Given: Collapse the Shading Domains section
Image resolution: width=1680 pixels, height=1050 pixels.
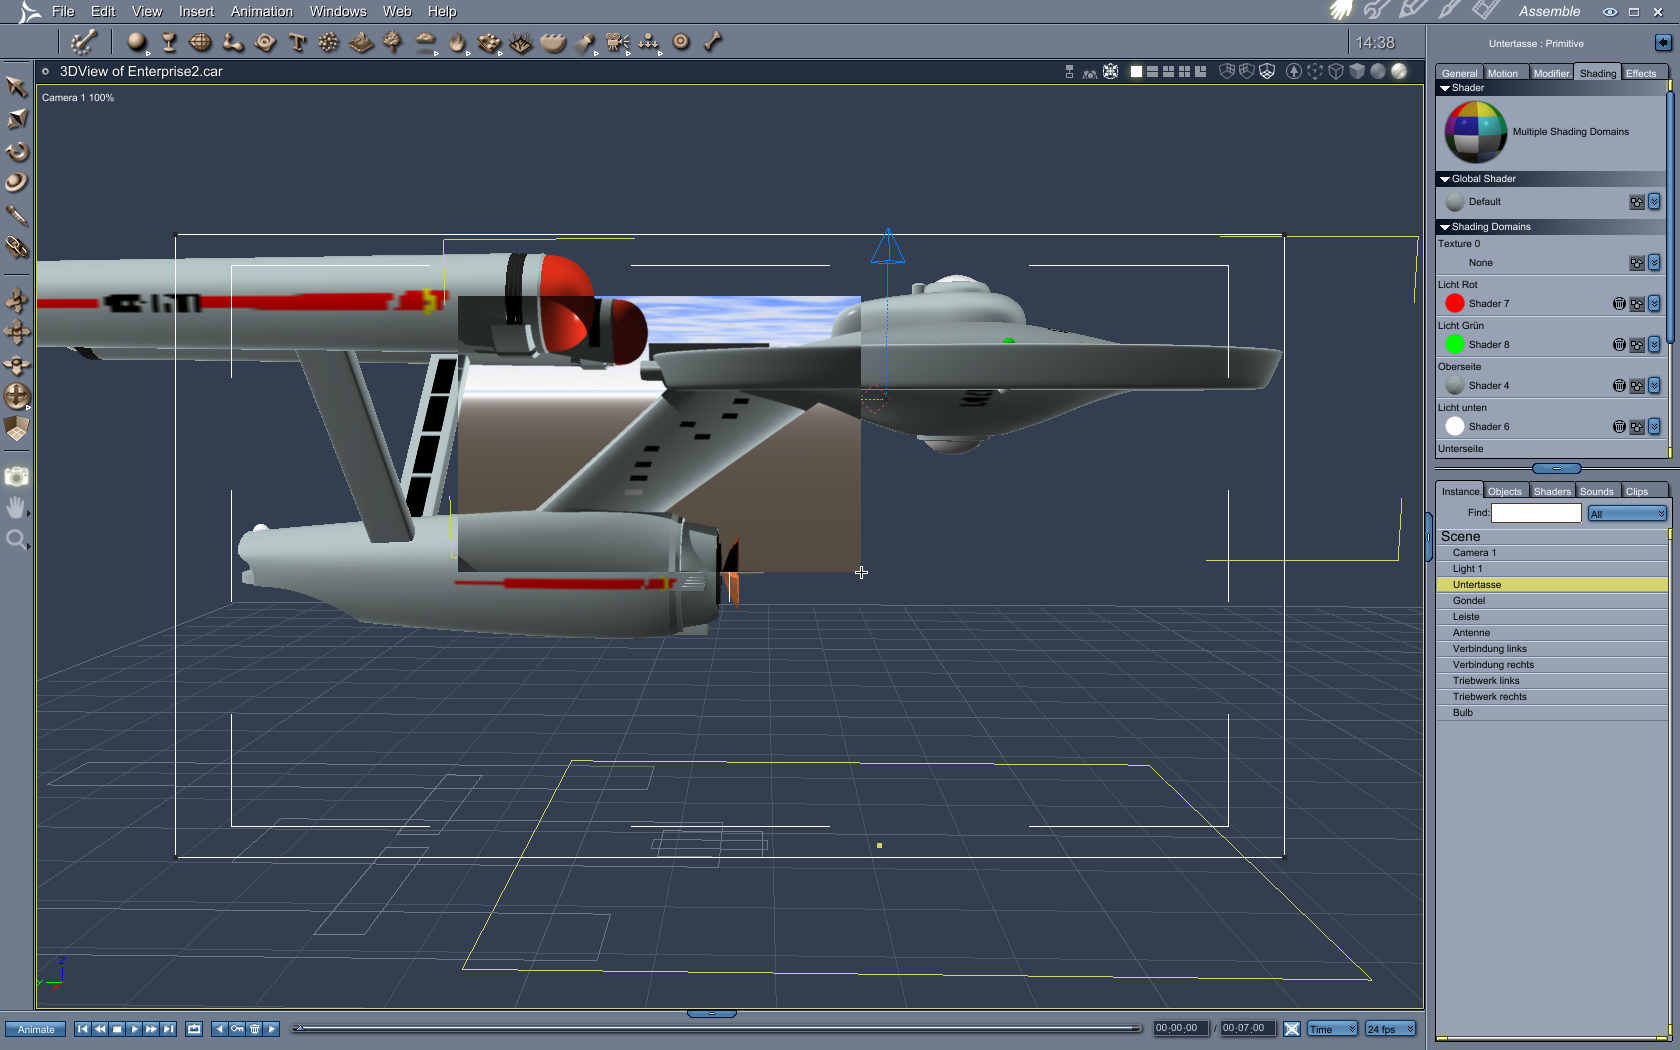Looking at the screenshot, I should 1445,227.
